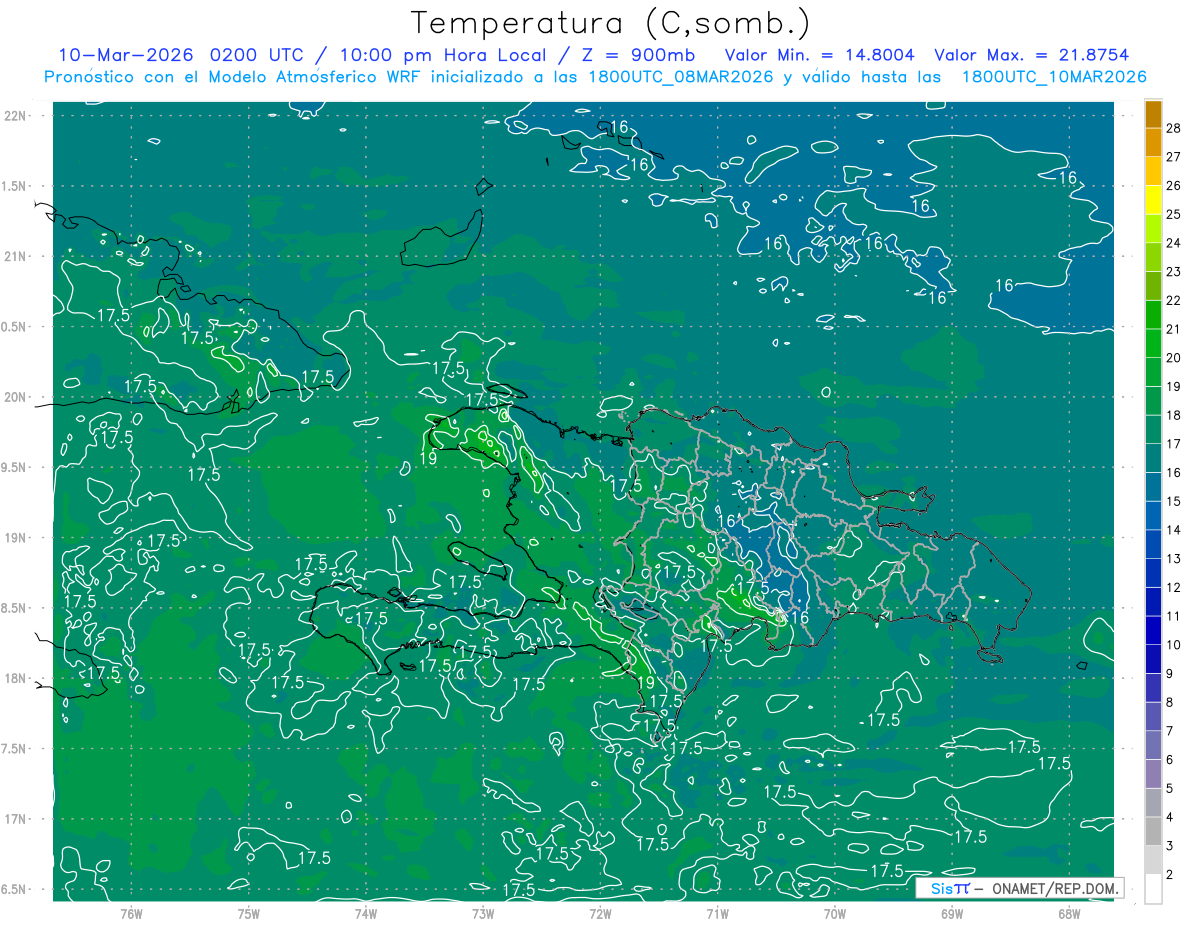Click the blue band between 11 and 12
The width and height of the screenshot is (1200, 927).
1153,602
